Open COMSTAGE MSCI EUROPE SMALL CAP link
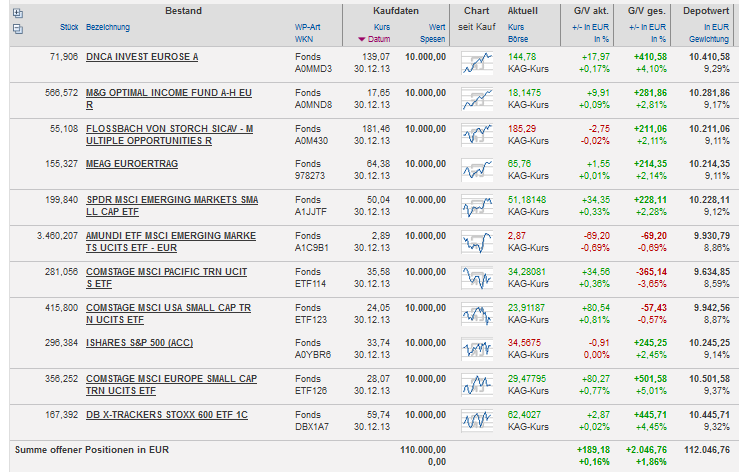 [x=172, y=385]
